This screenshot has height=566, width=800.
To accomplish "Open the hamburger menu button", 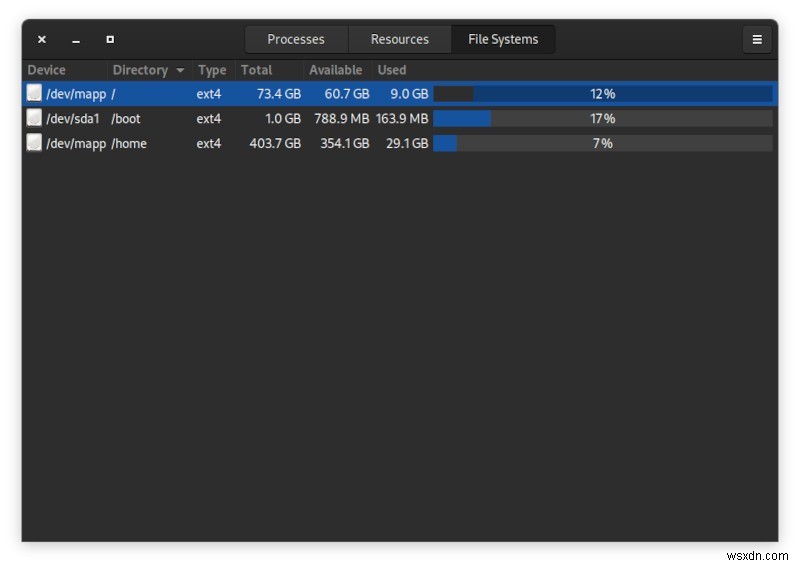I will pyautogui.click(x=757, y=39).
